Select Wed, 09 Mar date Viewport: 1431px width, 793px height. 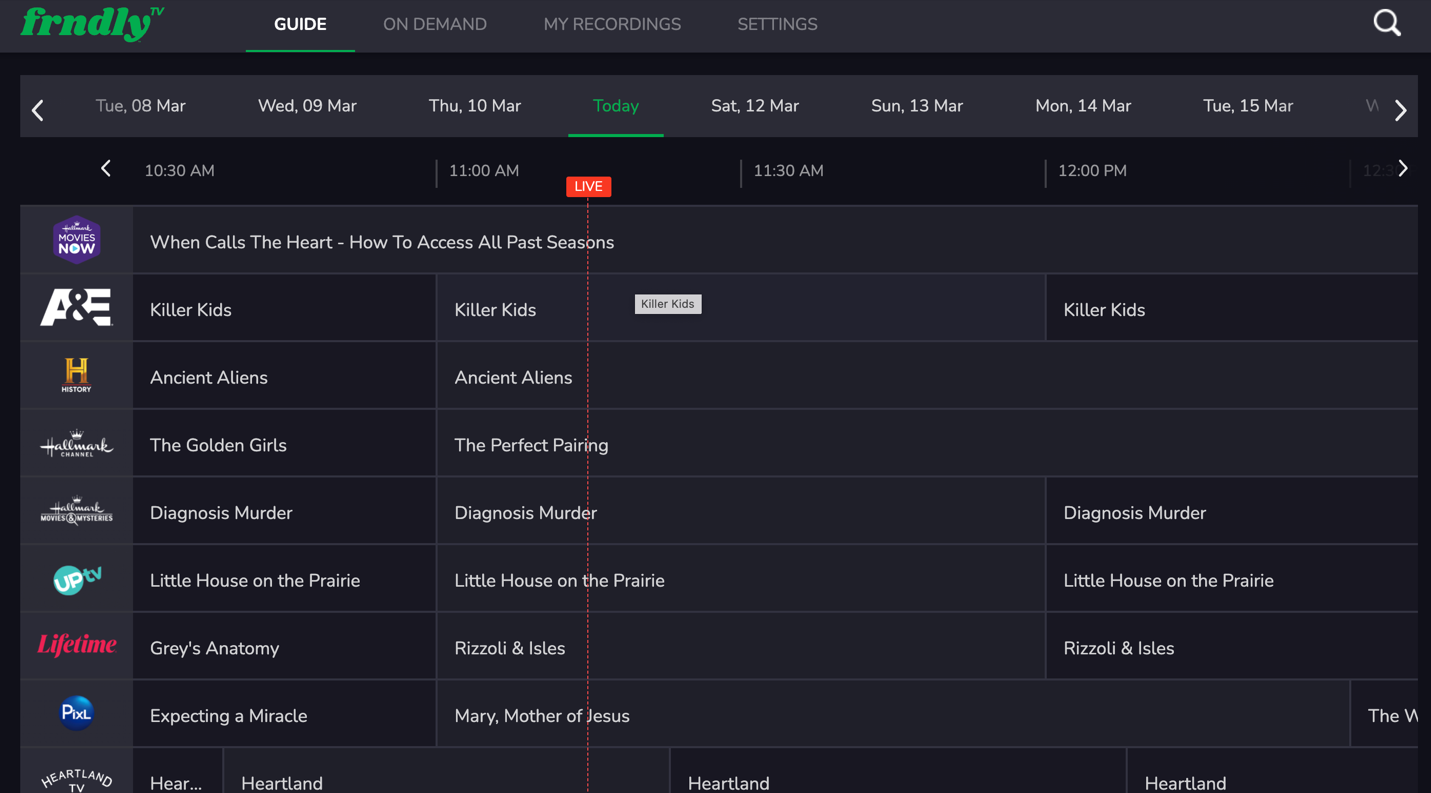click(x=307, y=106)
